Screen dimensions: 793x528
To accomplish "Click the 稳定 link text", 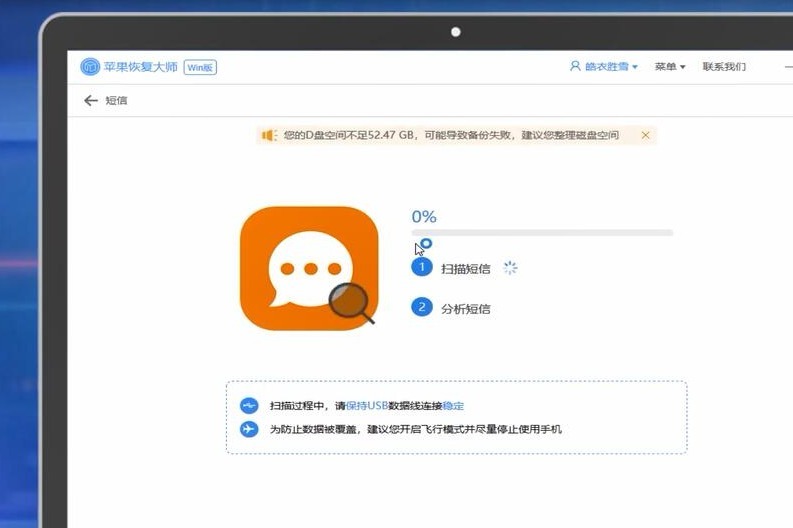I will (453, 406).
